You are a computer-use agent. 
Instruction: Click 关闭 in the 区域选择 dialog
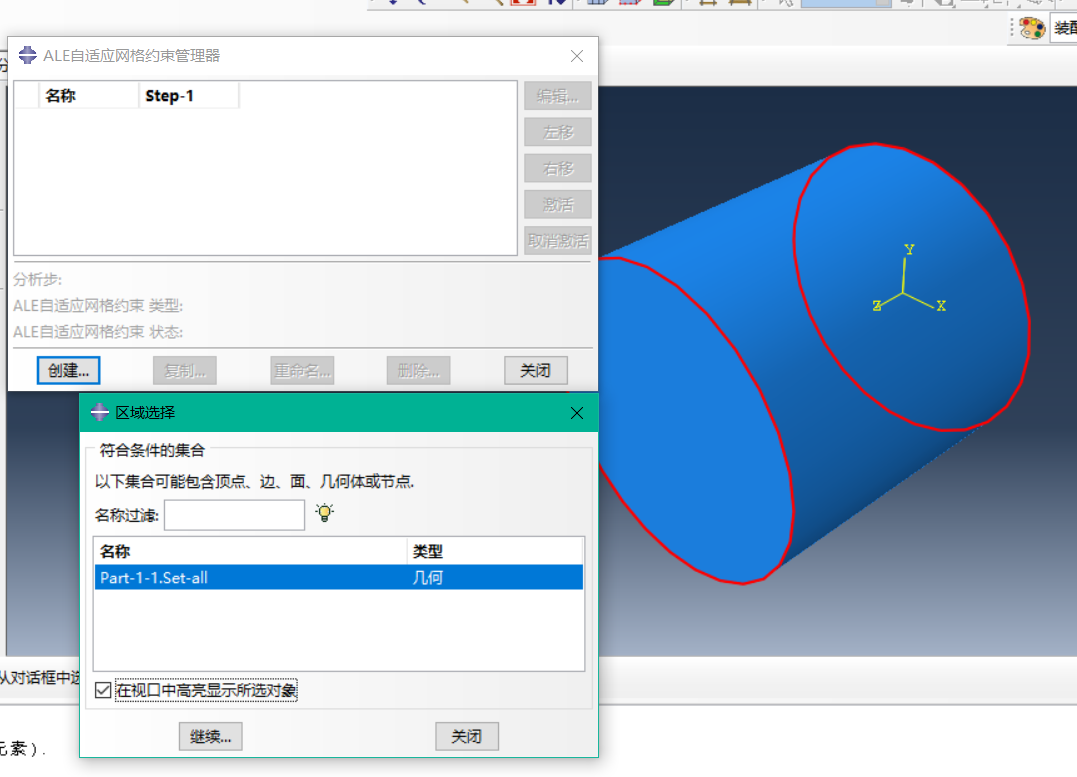click(x=466, y=736)
